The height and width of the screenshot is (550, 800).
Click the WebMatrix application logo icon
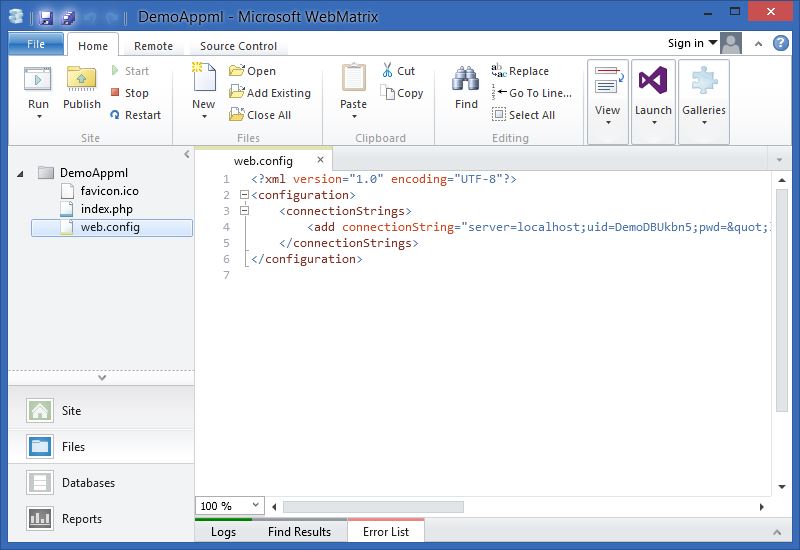coord(16,17)
